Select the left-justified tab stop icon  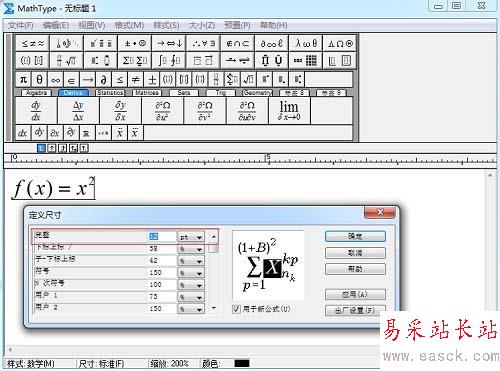(41, 148)
